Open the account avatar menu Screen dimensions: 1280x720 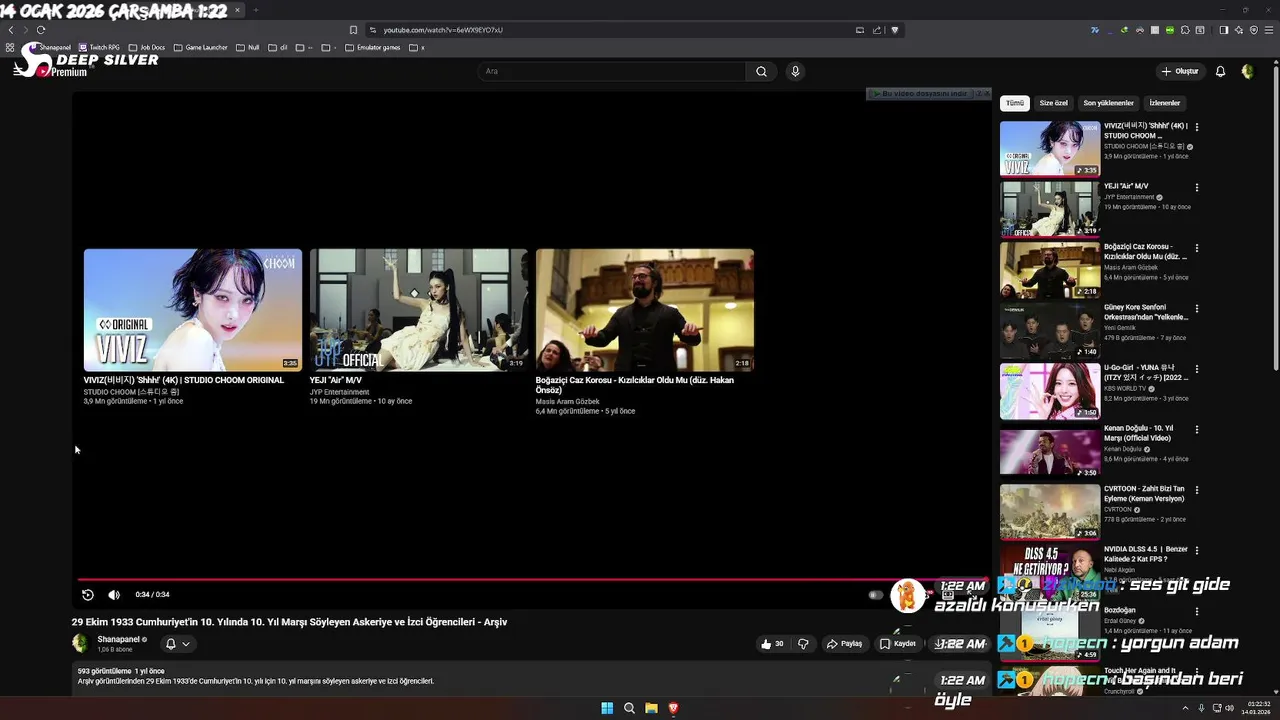pyautogui.click(x=1247, y=71)
